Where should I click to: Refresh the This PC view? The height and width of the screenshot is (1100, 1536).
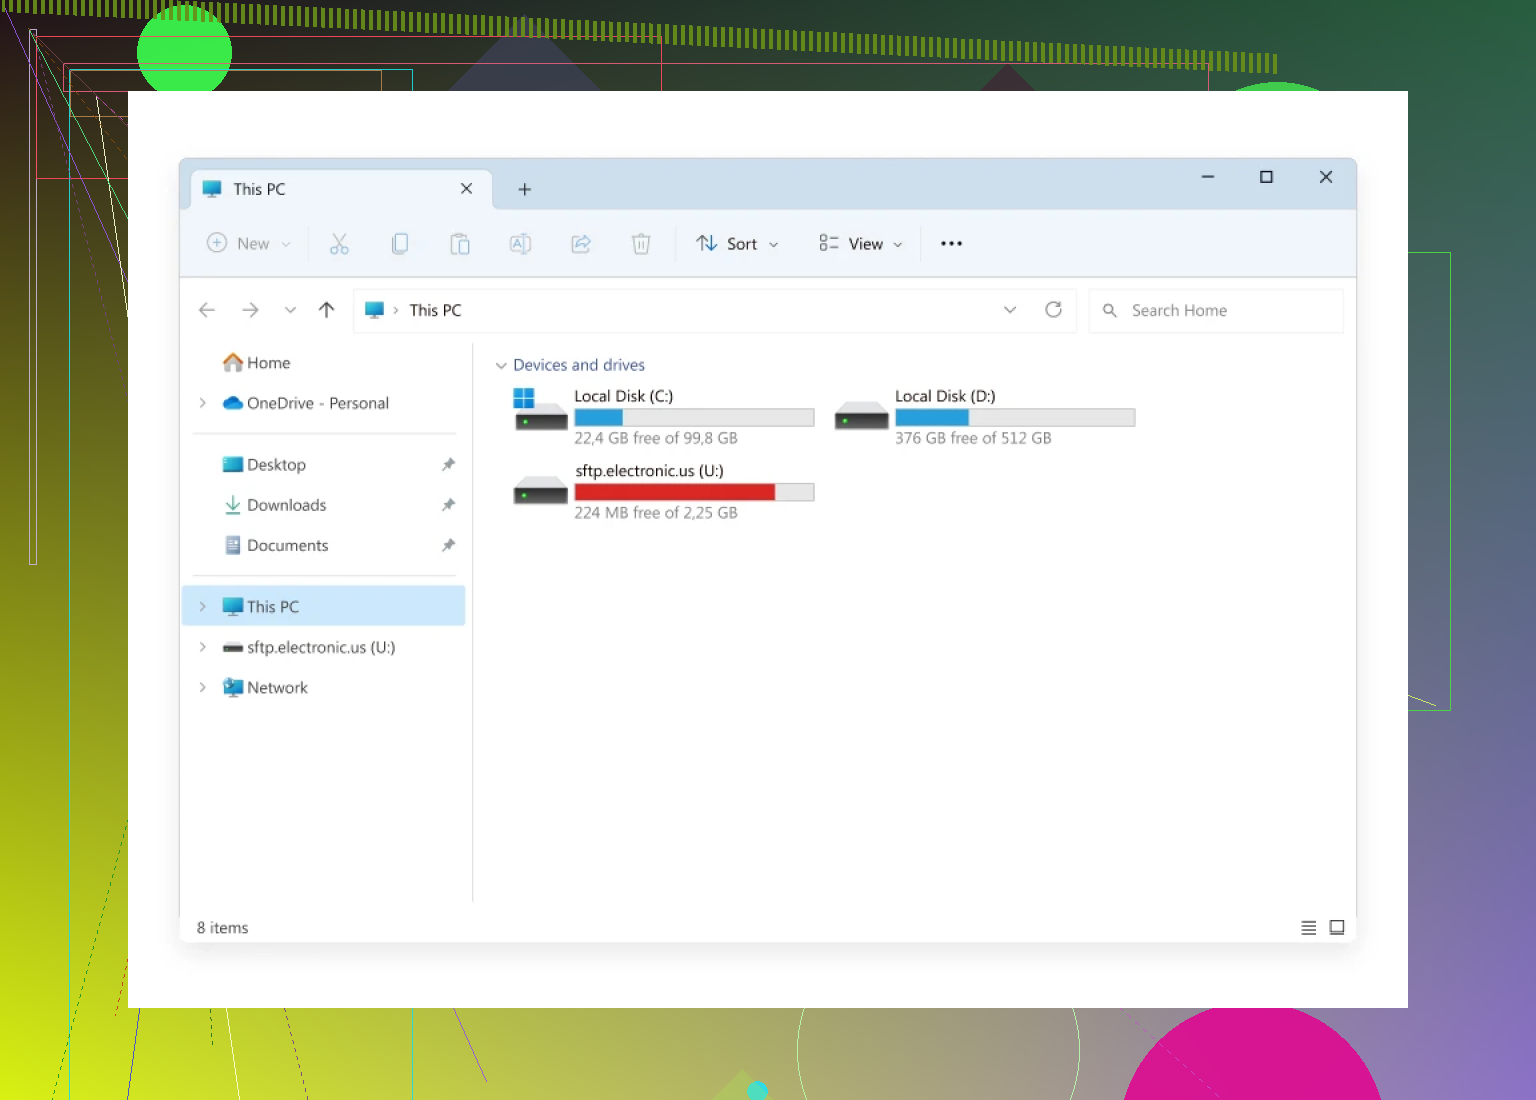[1053, 310]
